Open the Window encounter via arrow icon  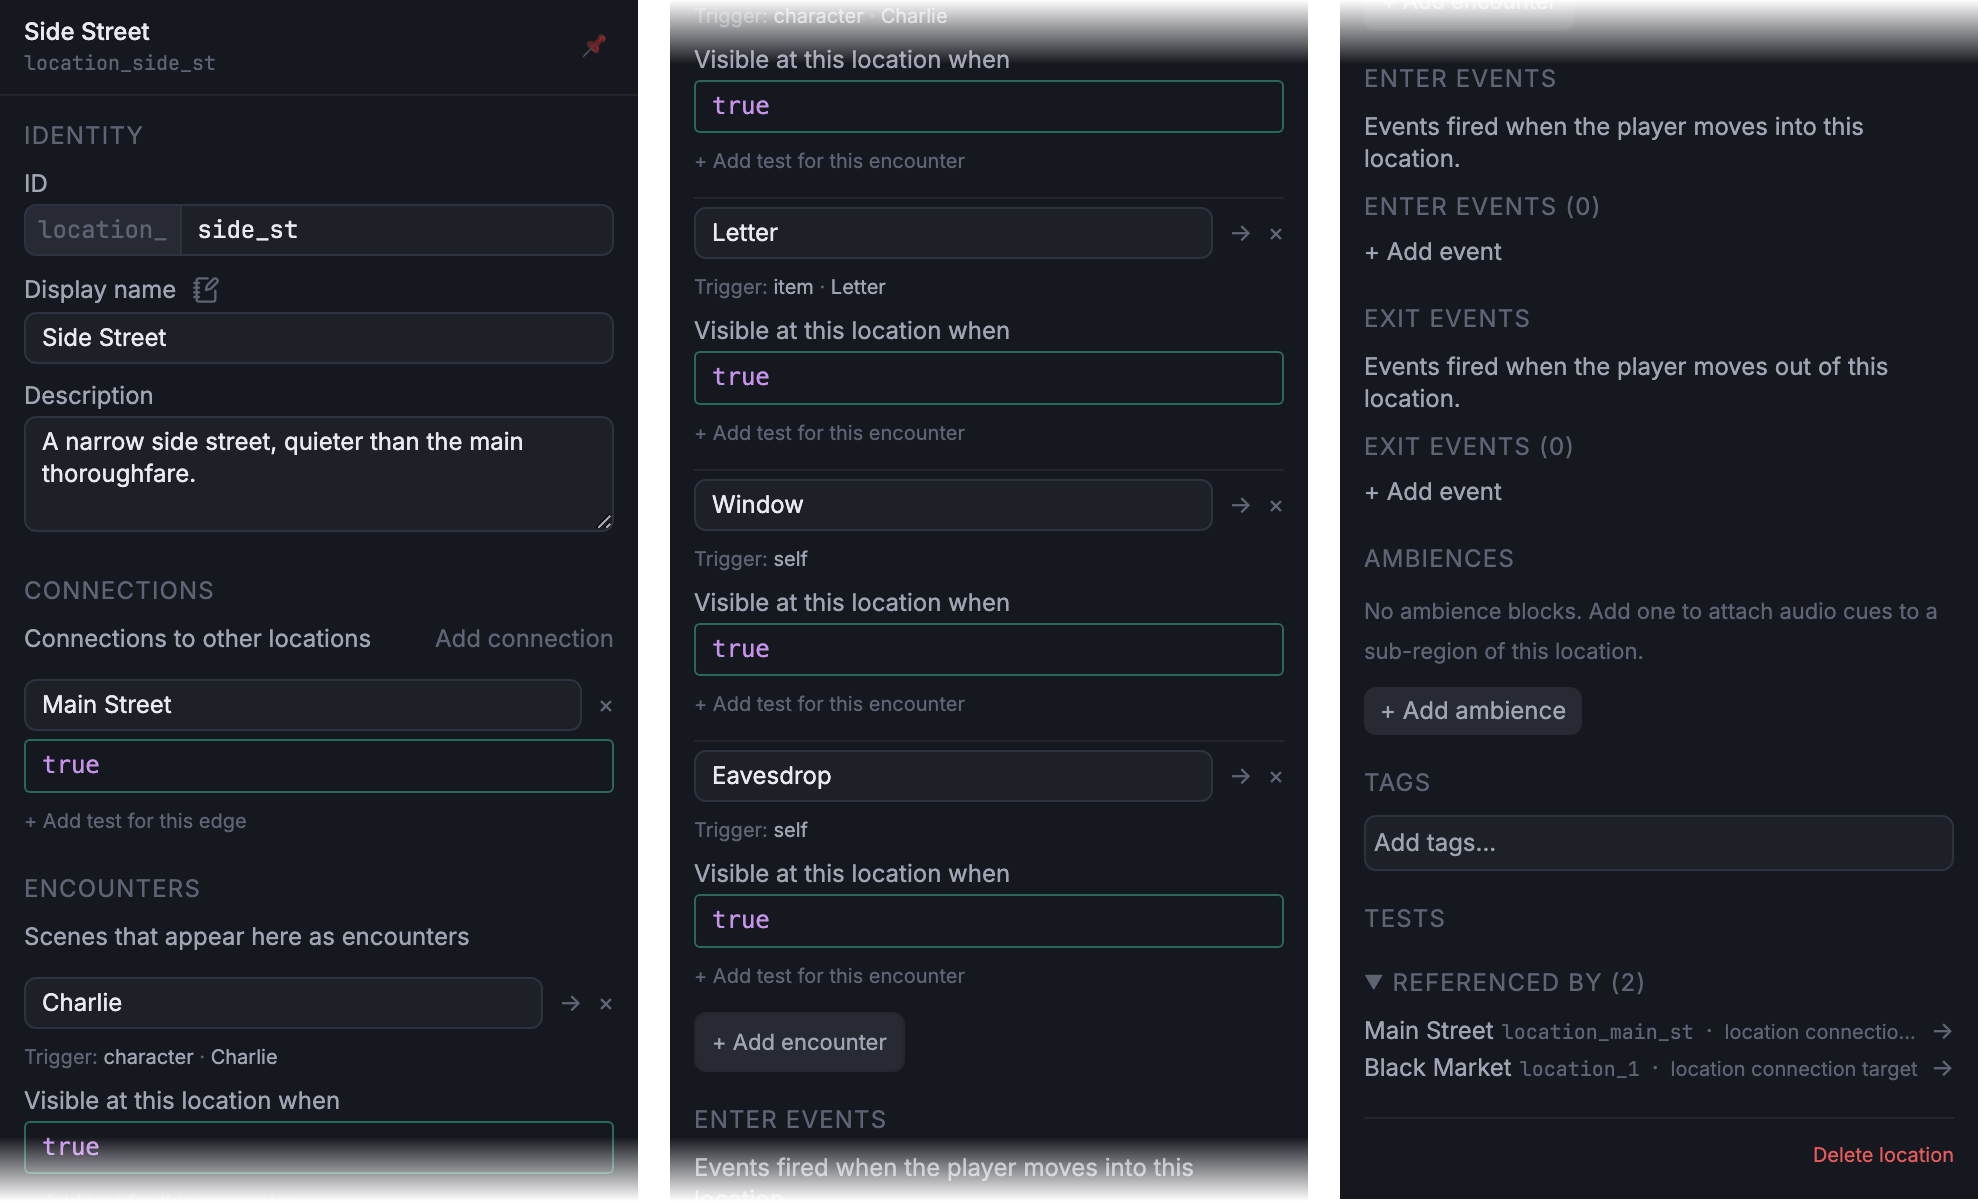click(1241, 505)
